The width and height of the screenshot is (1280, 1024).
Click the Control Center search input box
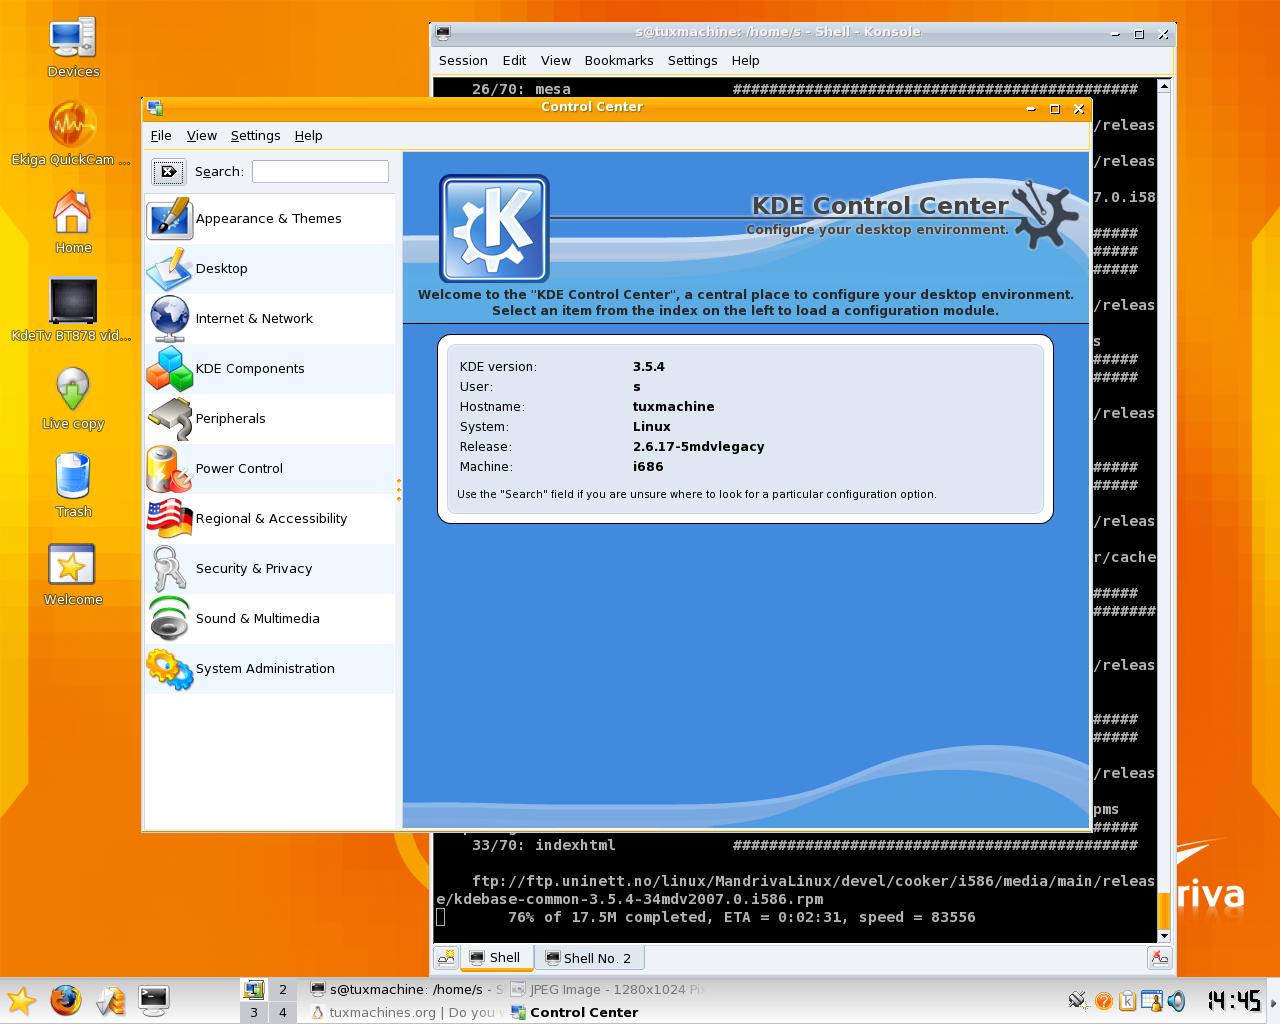320,172
